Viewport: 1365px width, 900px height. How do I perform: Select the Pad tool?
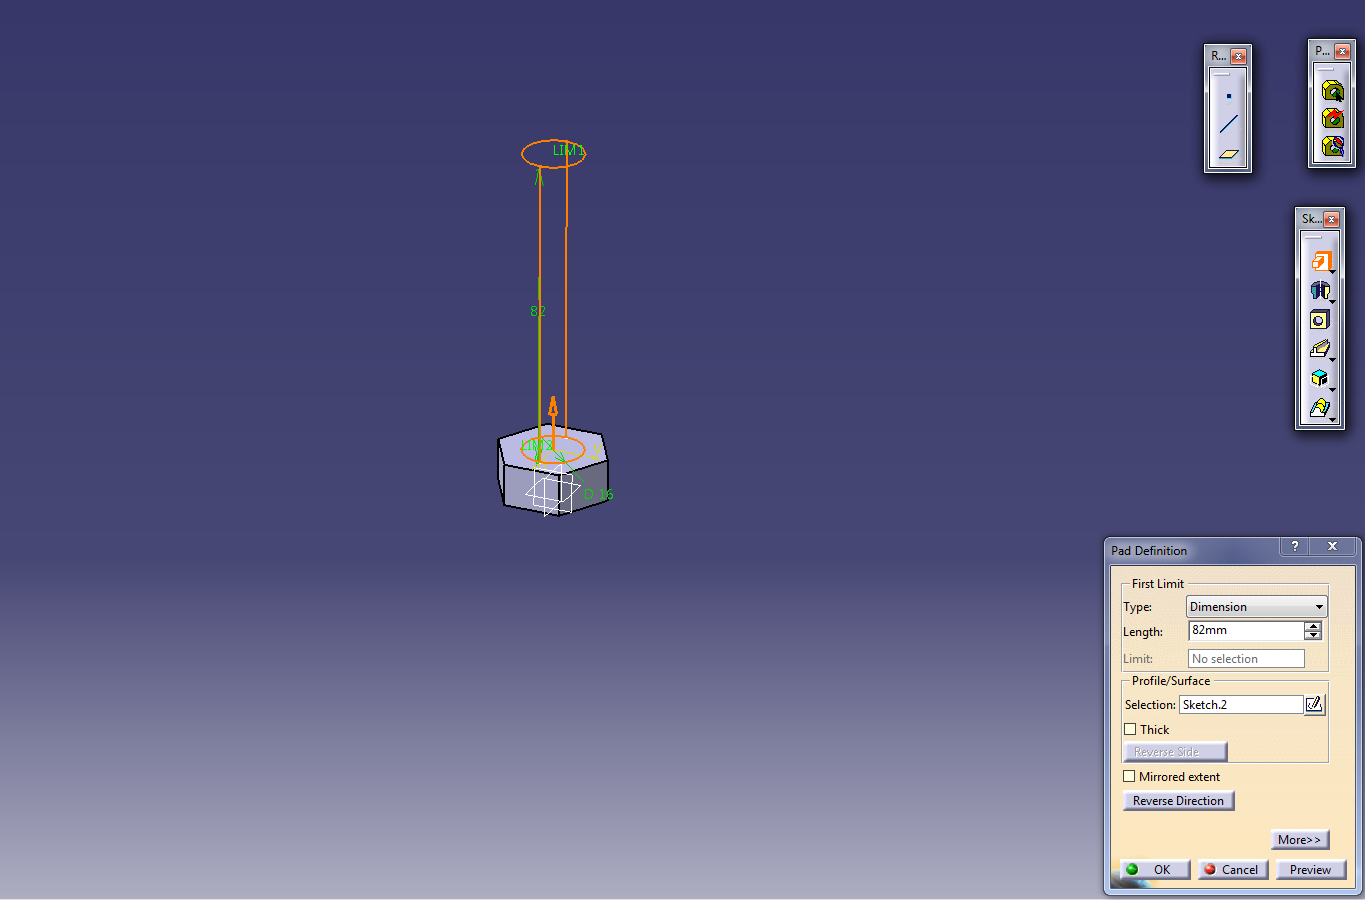[1320, 262]
